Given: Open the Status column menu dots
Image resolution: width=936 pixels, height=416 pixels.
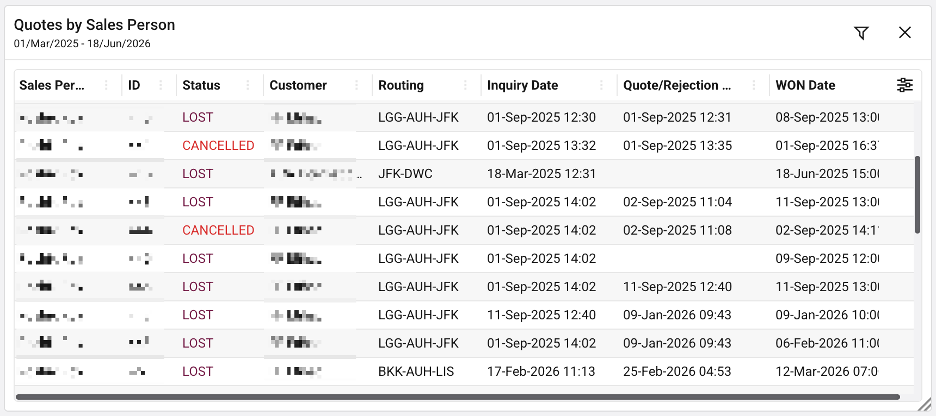Looking at the screenshot, I should [x=248, y=85].
